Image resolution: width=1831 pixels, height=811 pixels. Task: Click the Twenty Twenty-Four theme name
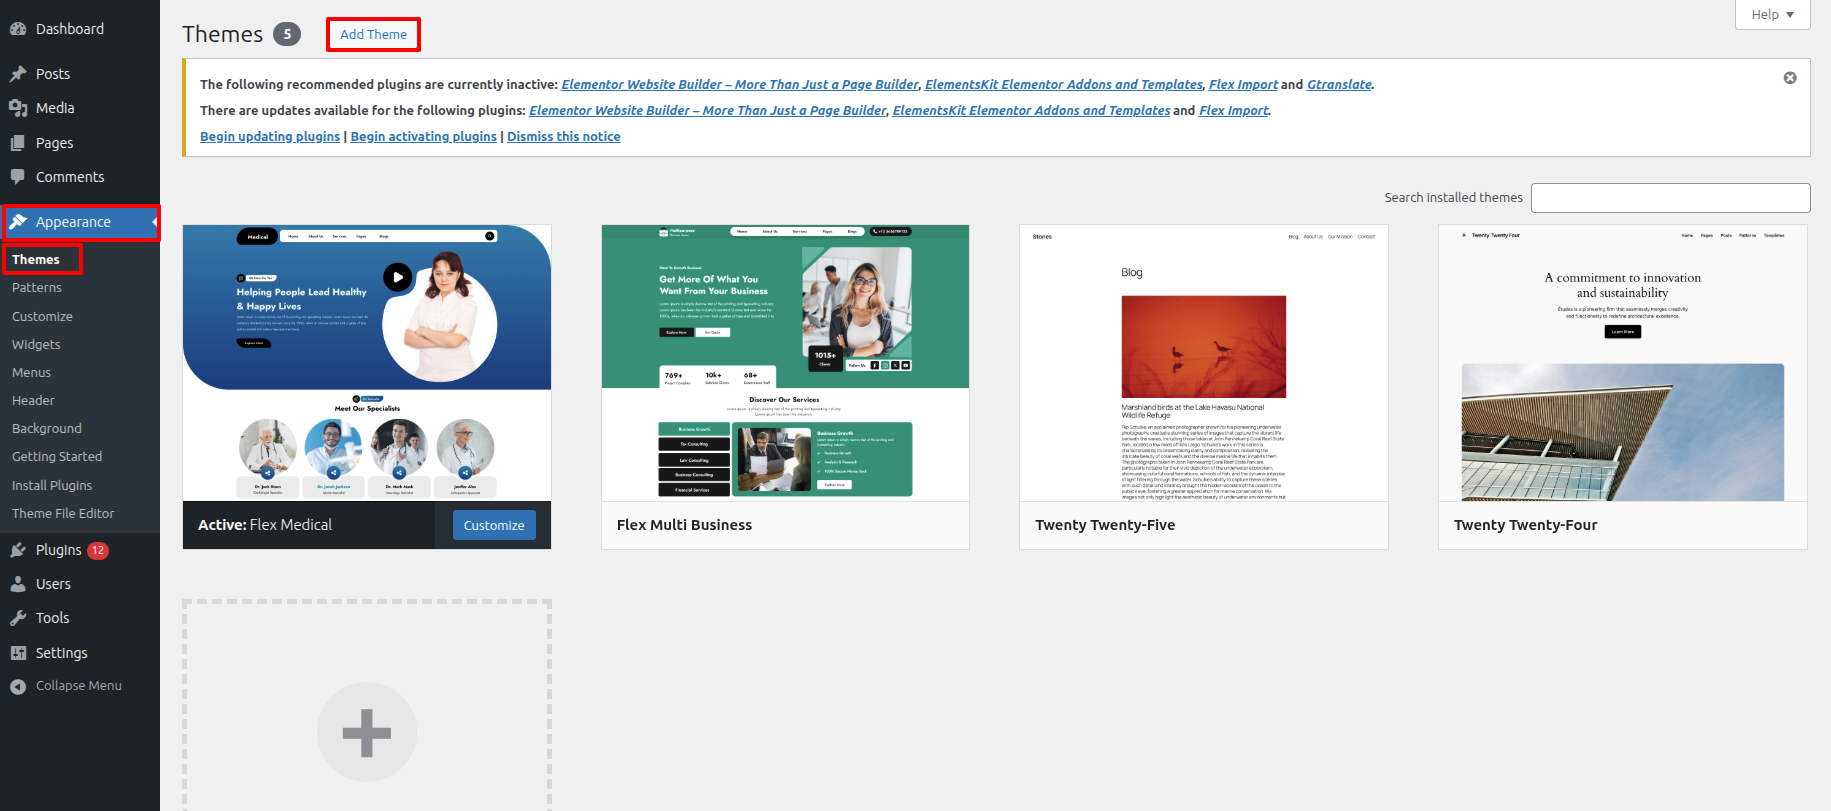point(1525,525)
